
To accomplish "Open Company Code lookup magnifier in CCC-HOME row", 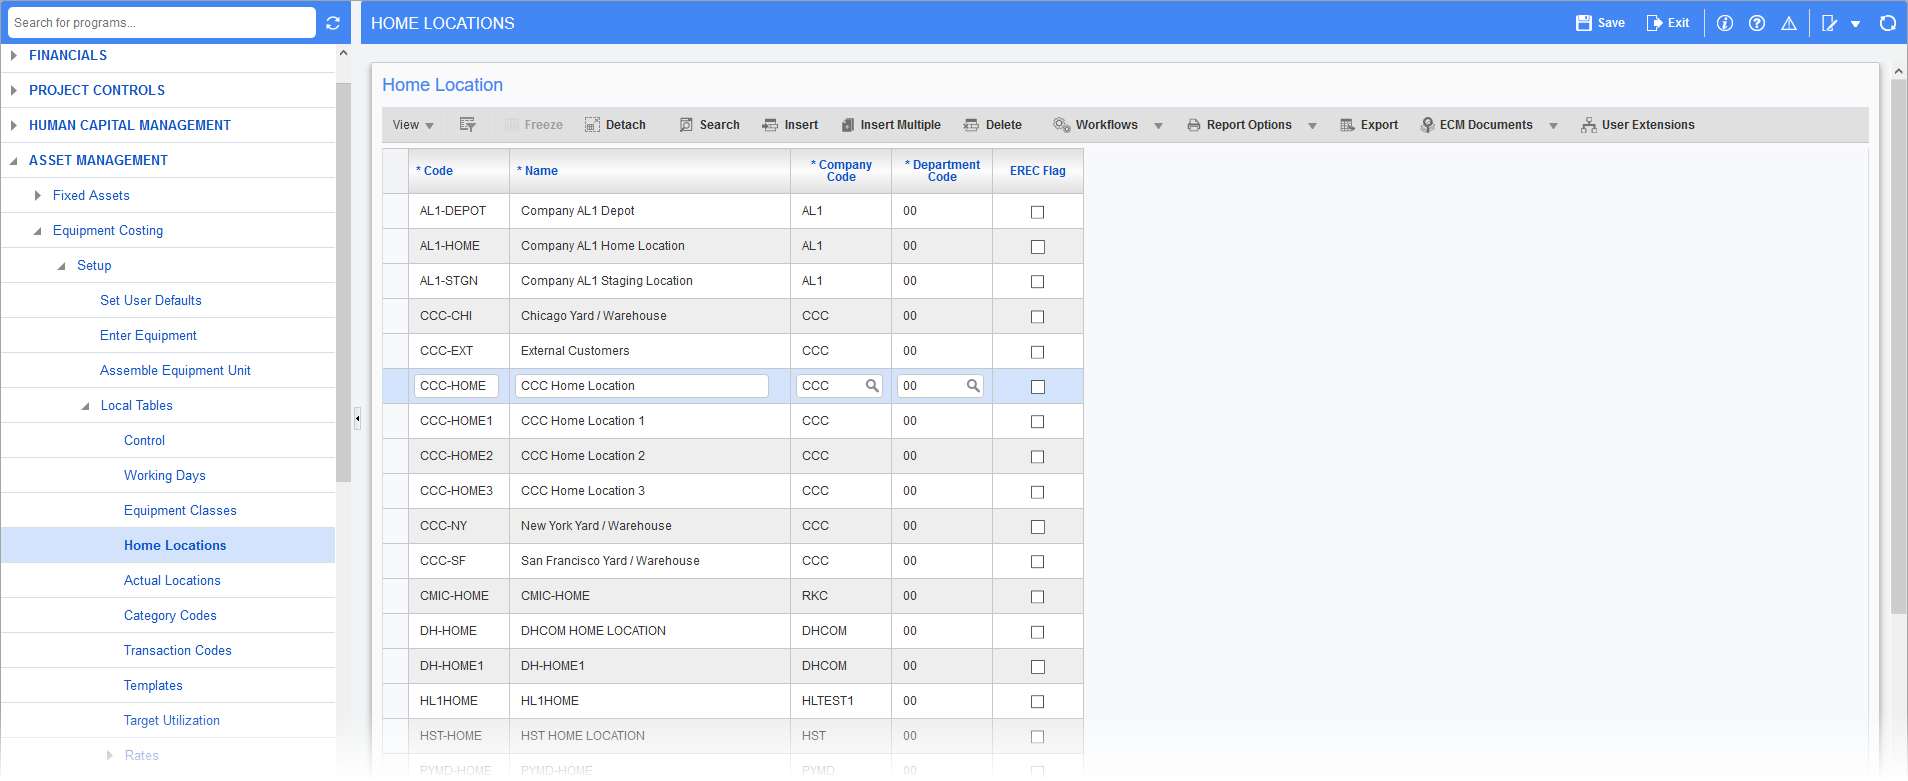I will [872, 386].
